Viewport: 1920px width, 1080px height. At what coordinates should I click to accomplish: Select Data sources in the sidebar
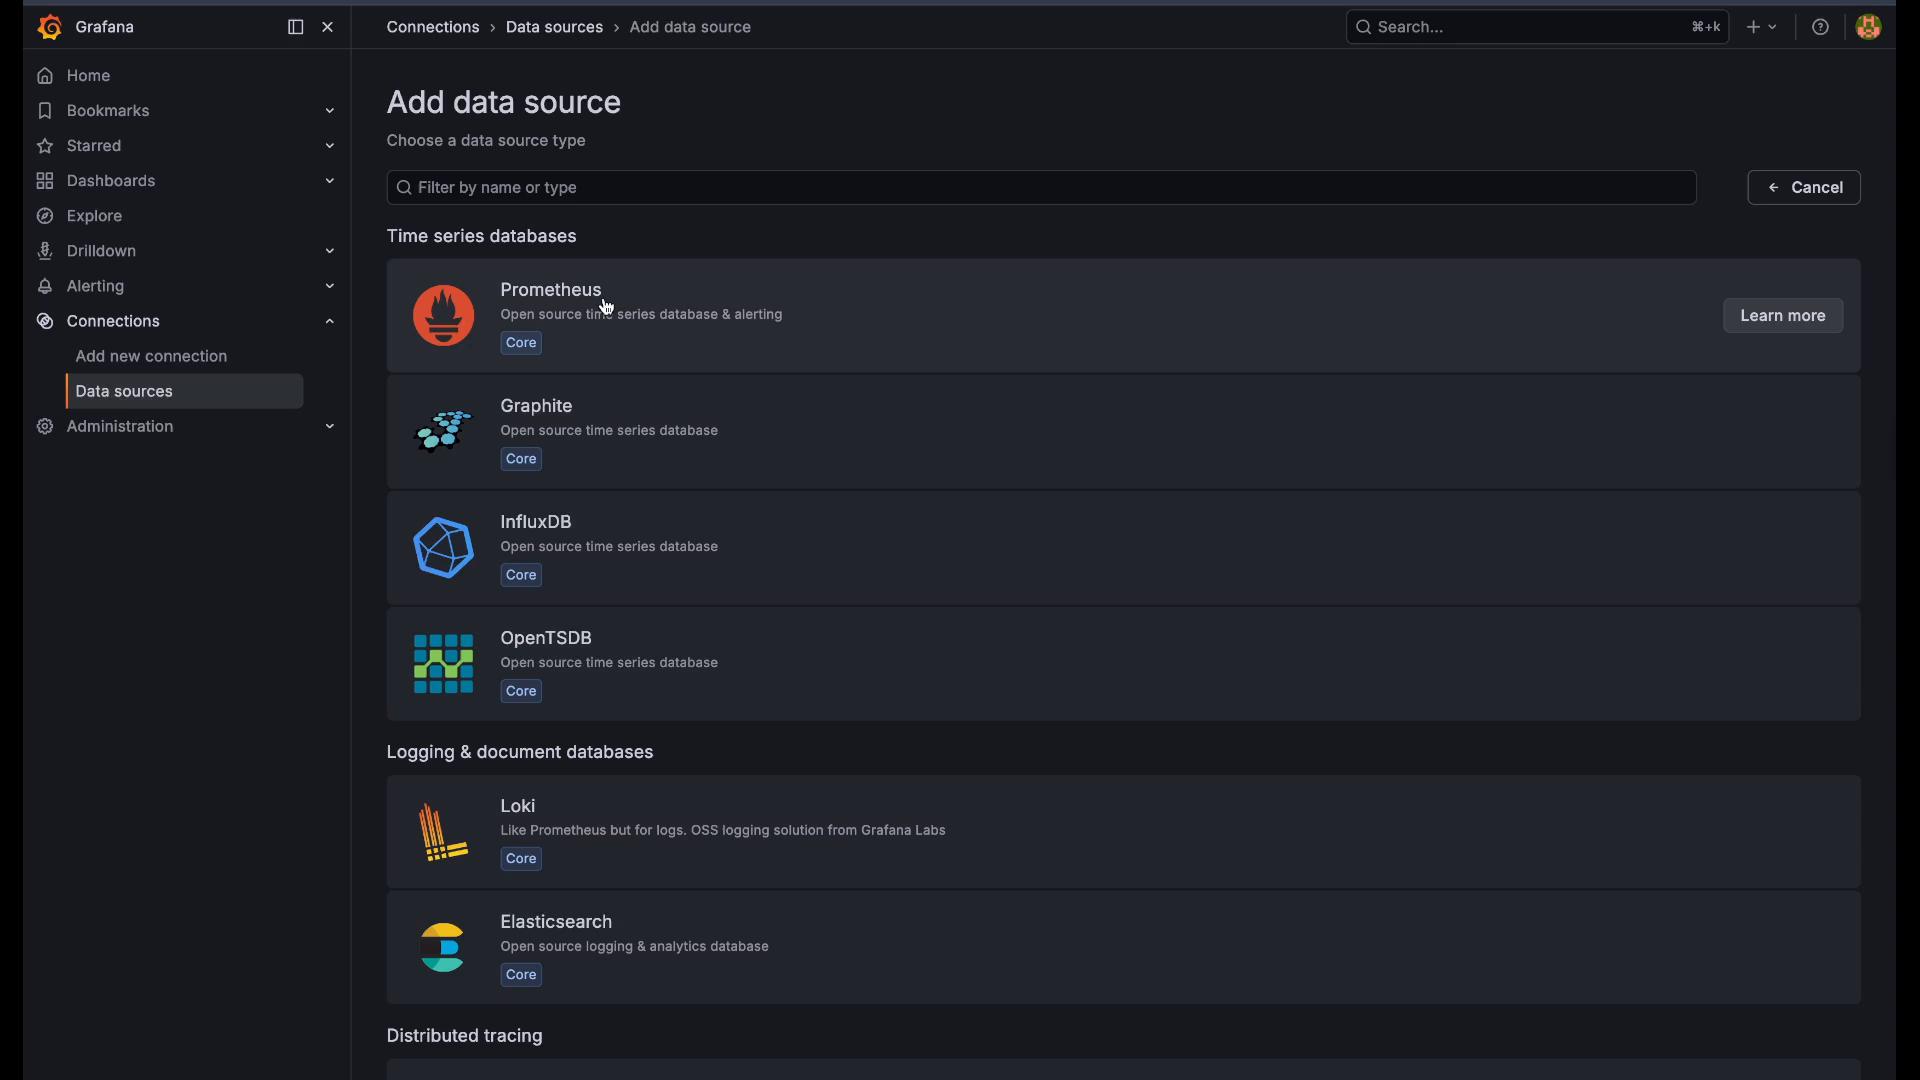185,391
